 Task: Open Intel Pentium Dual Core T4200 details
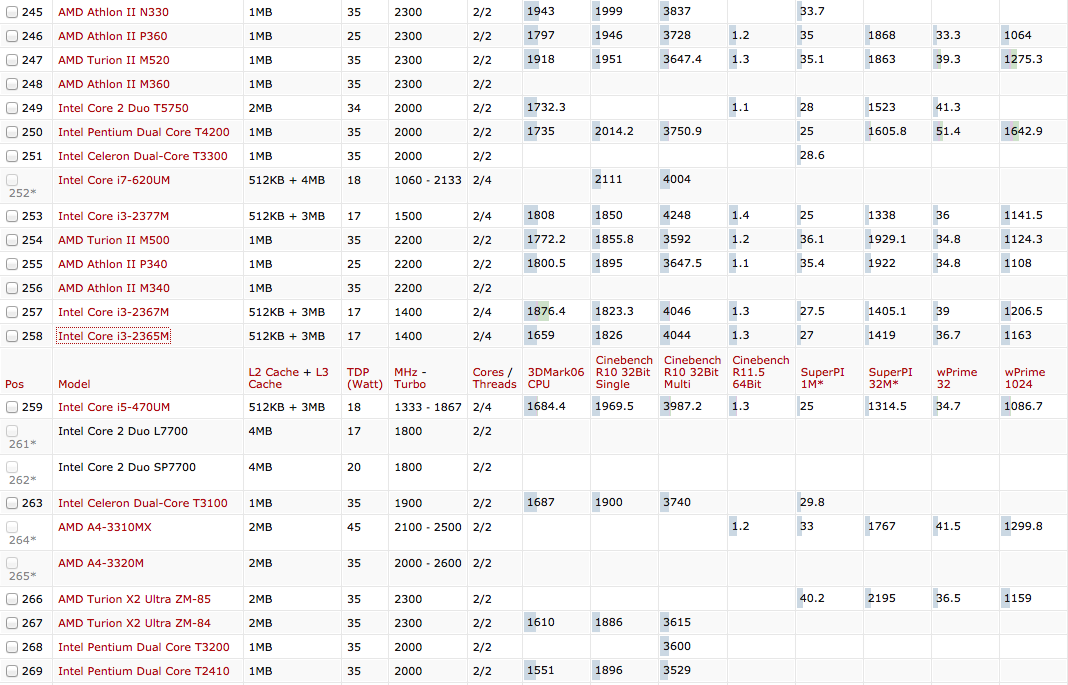143,132
